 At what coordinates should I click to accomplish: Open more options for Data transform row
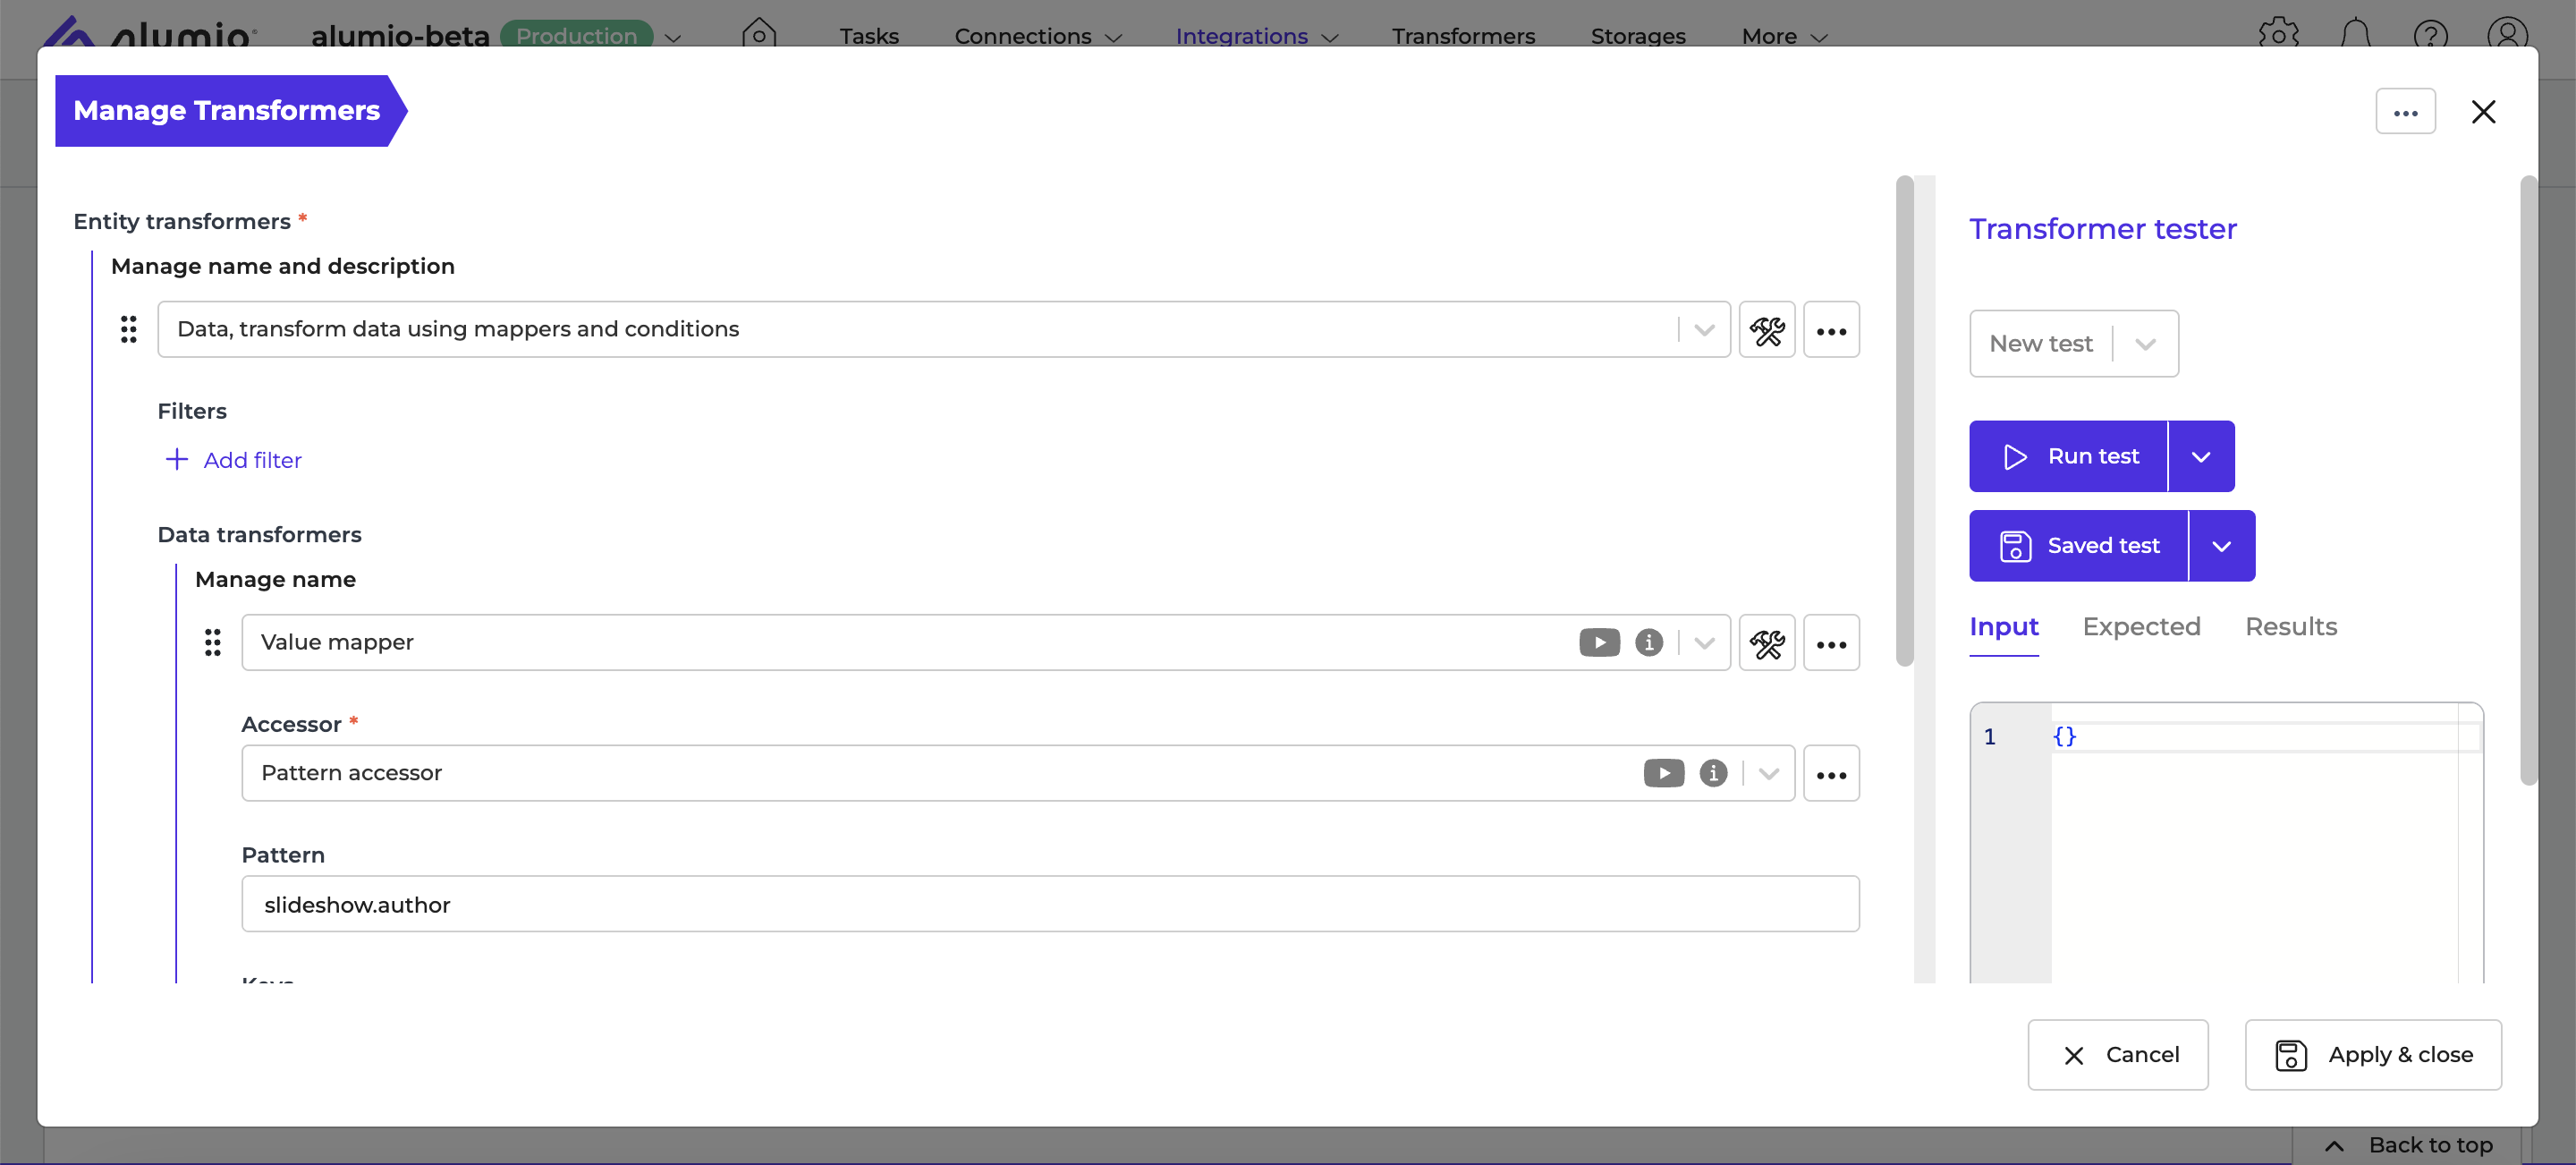point(1830,330)
